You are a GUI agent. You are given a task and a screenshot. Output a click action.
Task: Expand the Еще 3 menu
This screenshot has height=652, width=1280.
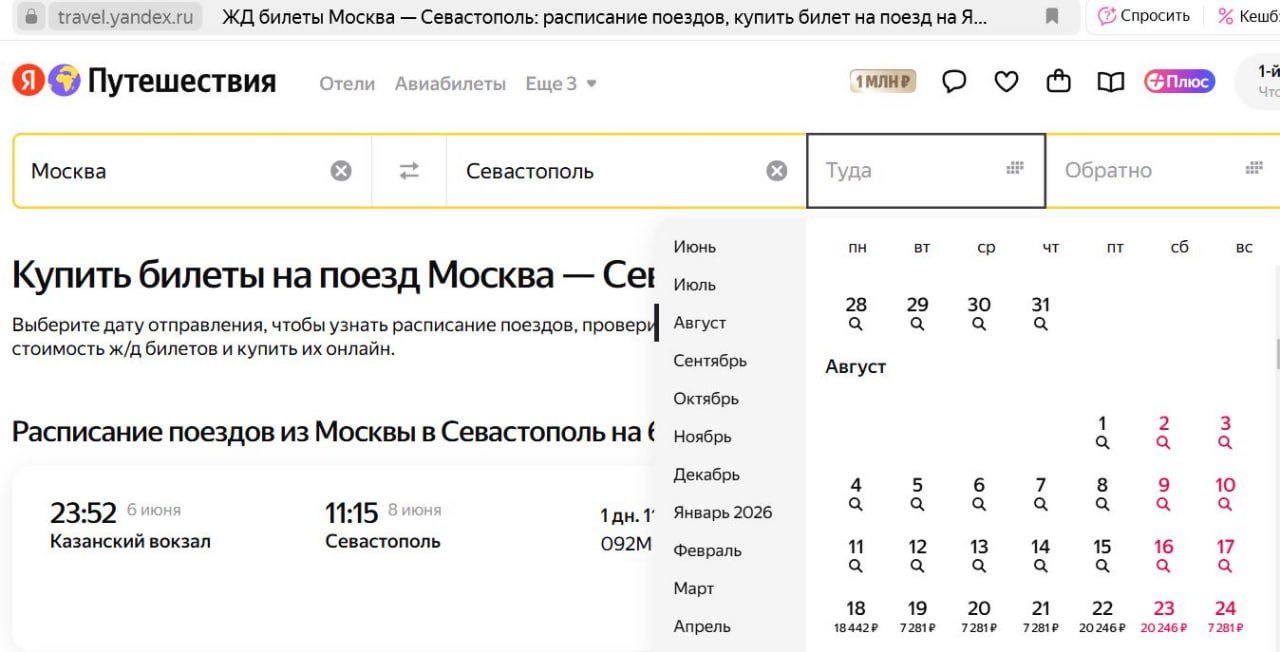561,84
